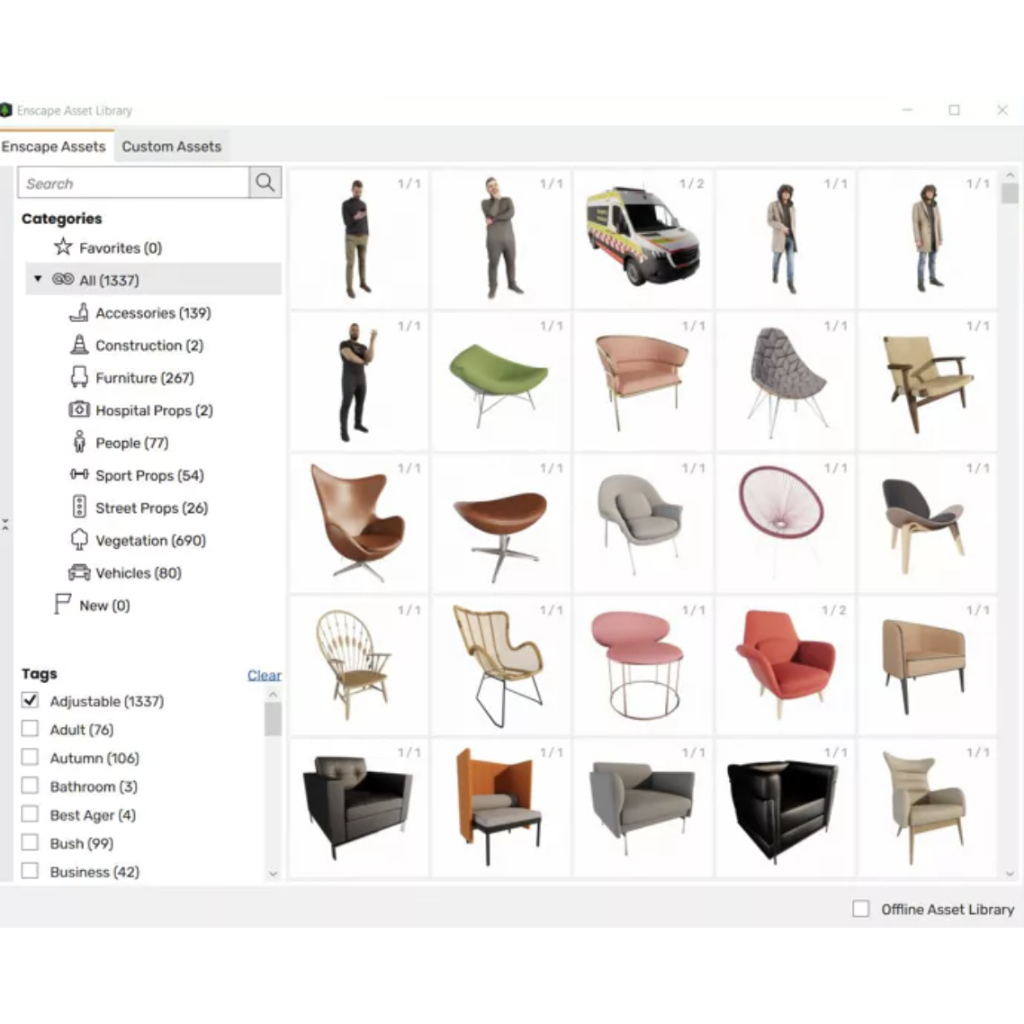The width and height of the screenshot is (1024, 1024).
Task: Click the search magnifier icon
Action: click(265, 182)
